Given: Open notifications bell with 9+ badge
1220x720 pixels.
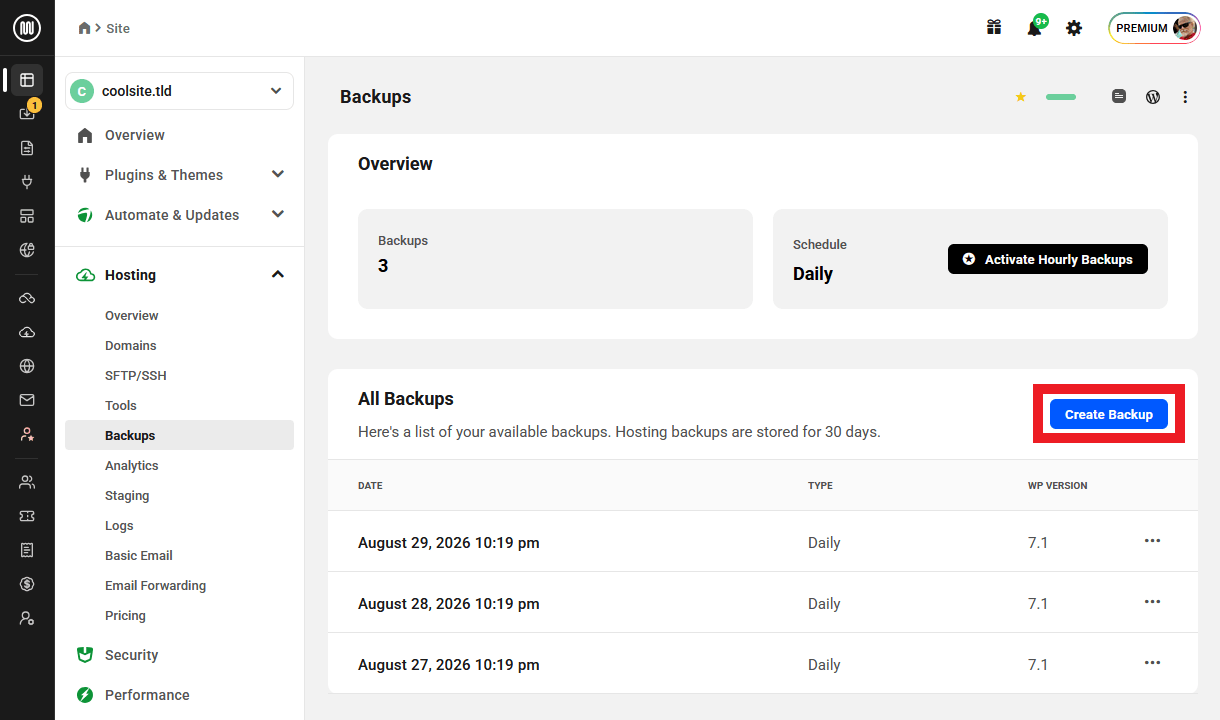Looking at the screenshot, I should coord(1034,28).
